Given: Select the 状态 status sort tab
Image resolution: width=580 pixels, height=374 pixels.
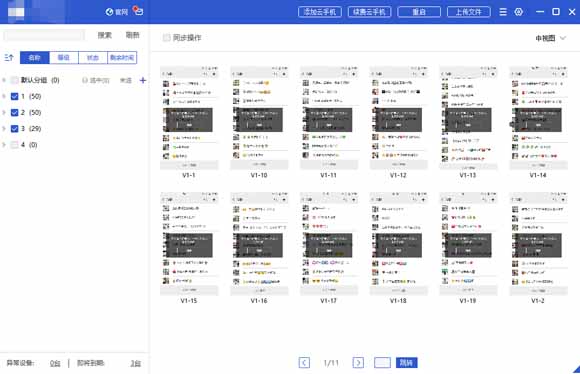Looking at the screenshot, I should tap(93, 57).
